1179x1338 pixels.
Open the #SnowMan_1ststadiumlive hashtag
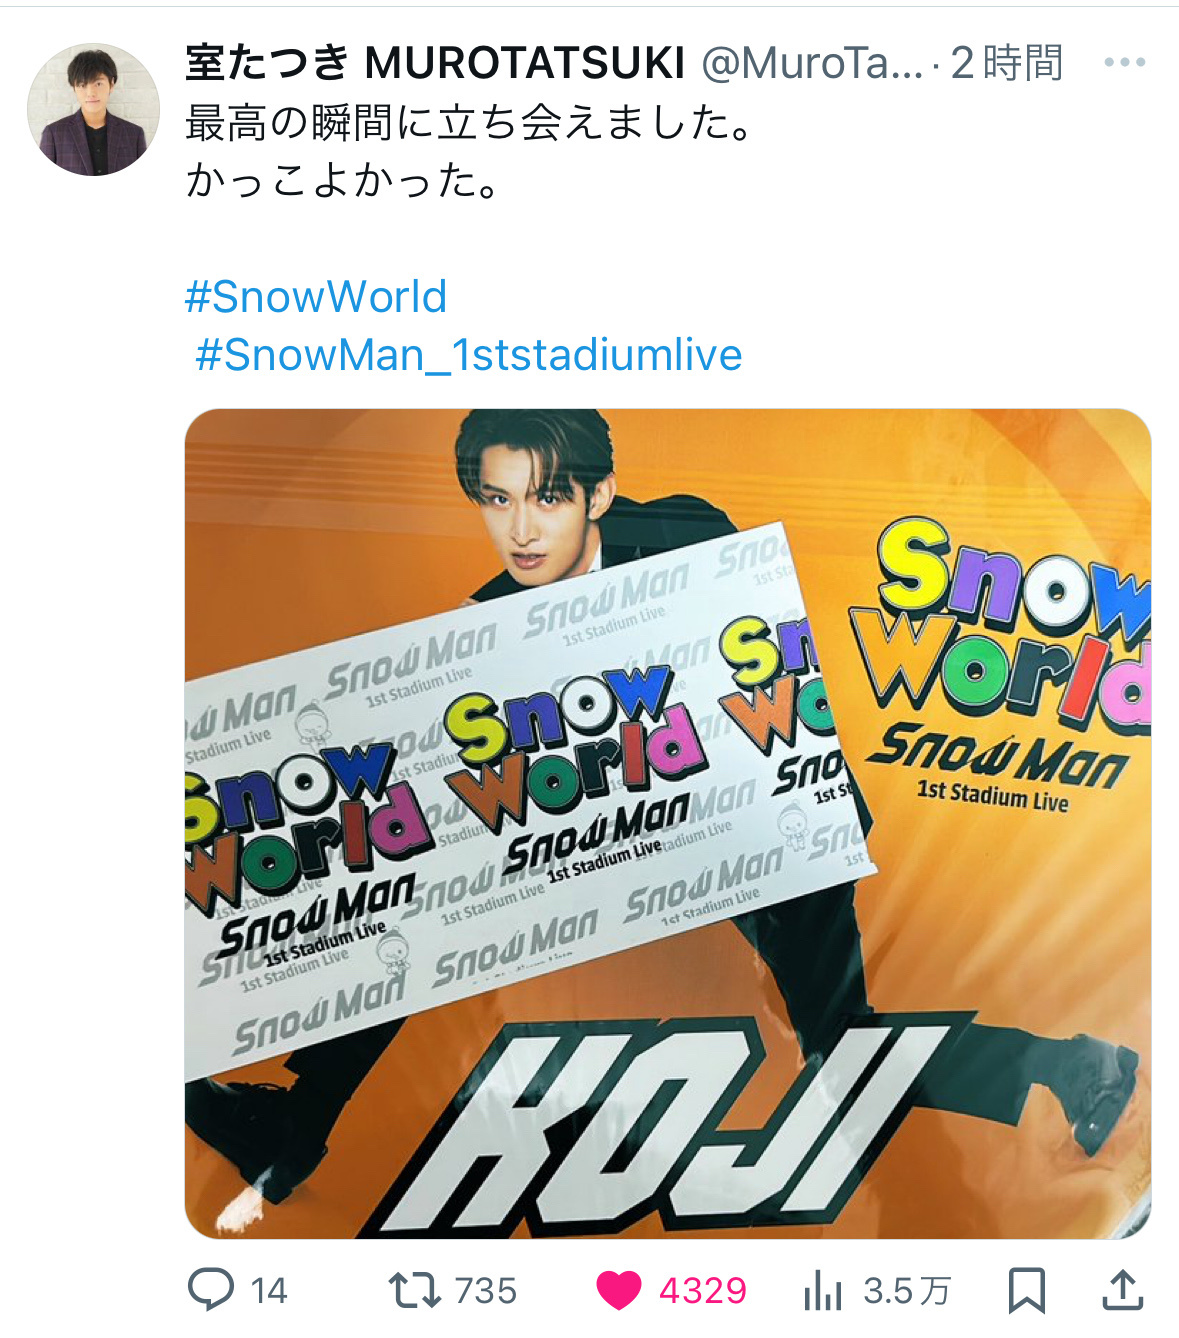(x=469, y=355)
